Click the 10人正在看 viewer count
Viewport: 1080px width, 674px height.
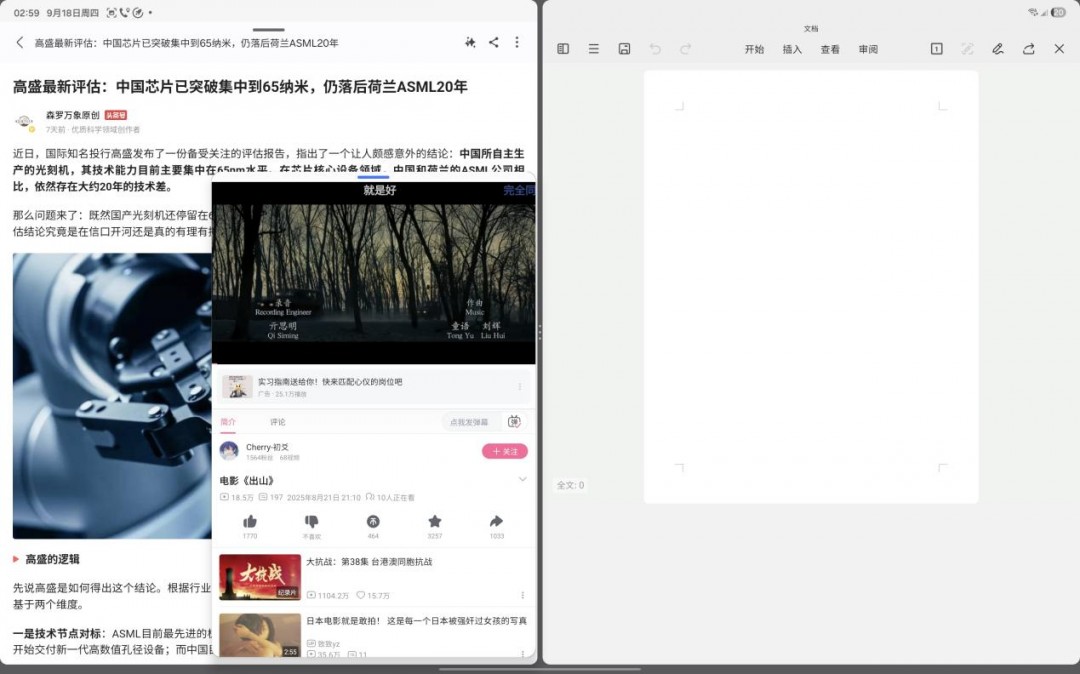(390, 497)
